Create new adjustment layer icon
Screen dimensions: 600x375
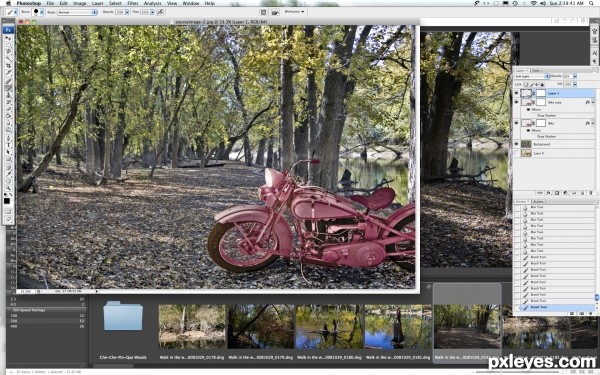[565, 193]
